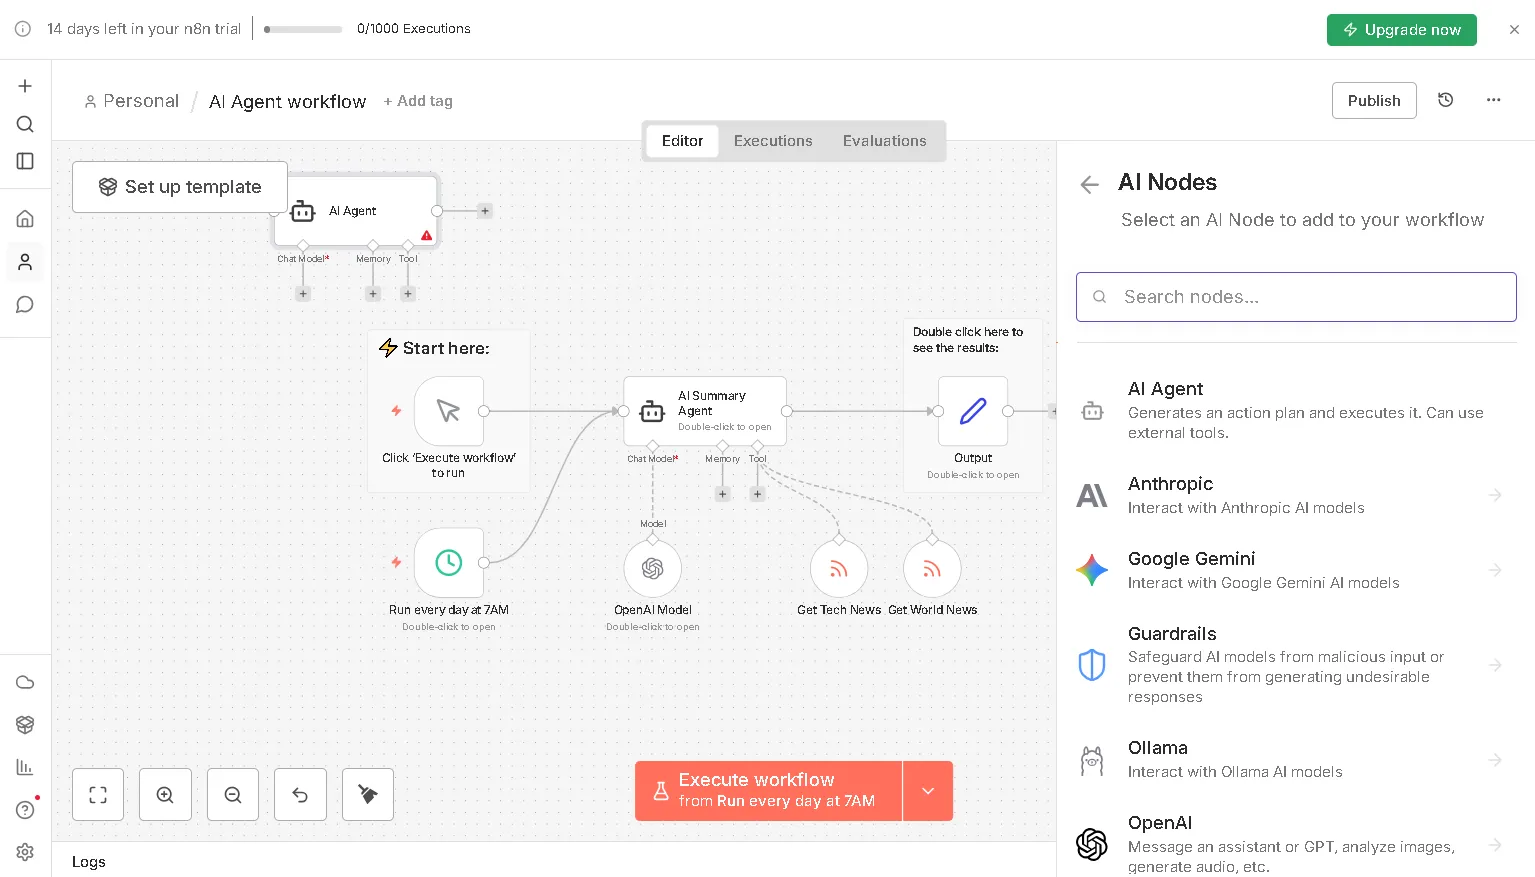Toggle the sidebar panel icon

pyautogui.click(x=25, y=161)
